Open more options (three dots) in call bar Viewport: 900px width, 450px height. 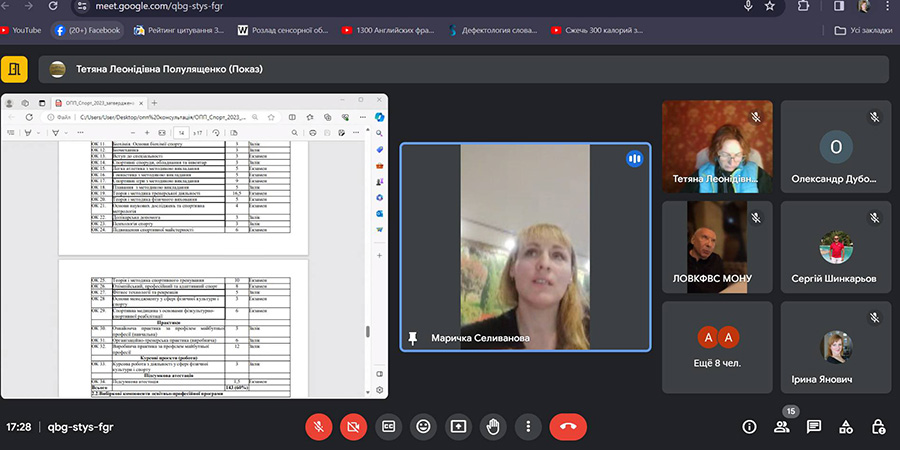(529, 426)
